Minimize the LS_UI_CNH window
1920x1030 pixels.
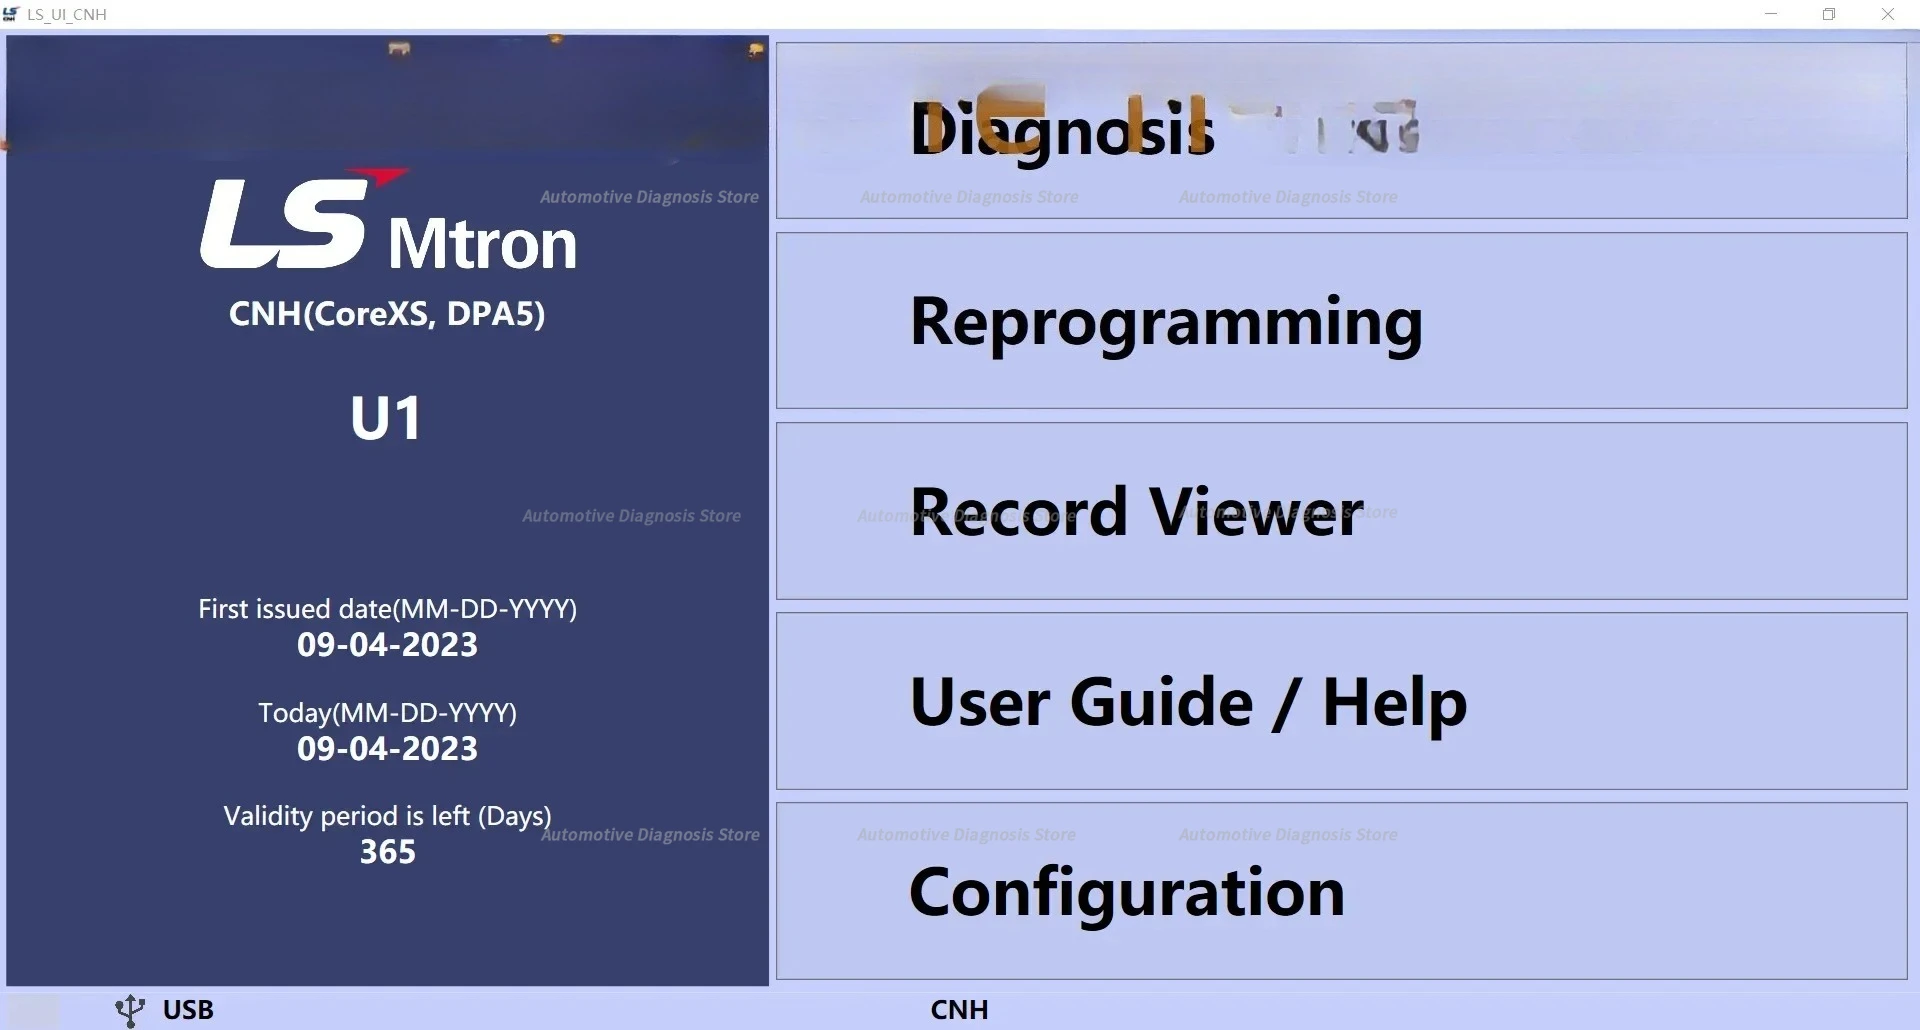click(1771, 14)
